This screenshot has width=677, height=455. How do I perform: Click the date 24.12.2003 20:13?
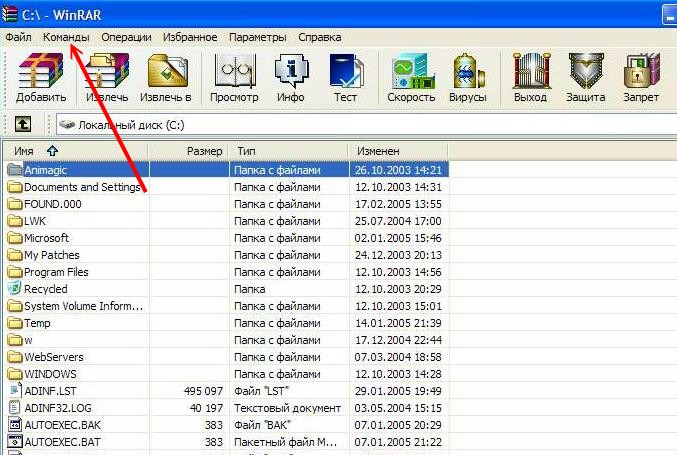click(399, 255)
